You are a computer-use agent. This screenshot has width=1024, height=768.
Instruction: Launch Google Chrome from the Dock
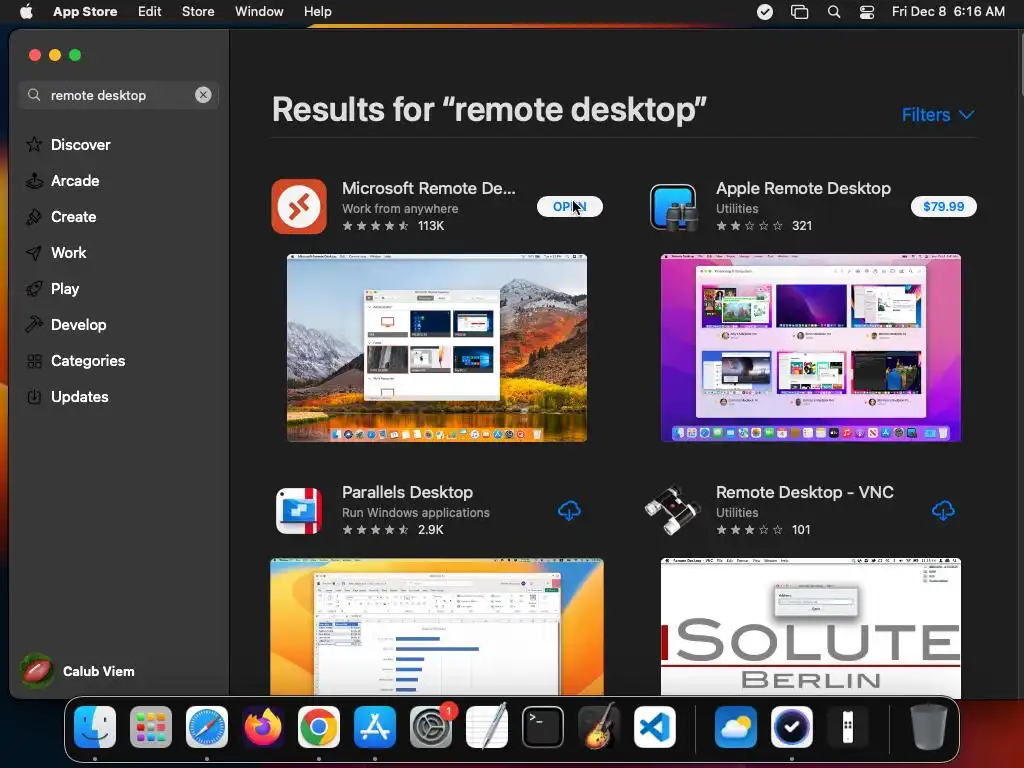coord(319,726)
